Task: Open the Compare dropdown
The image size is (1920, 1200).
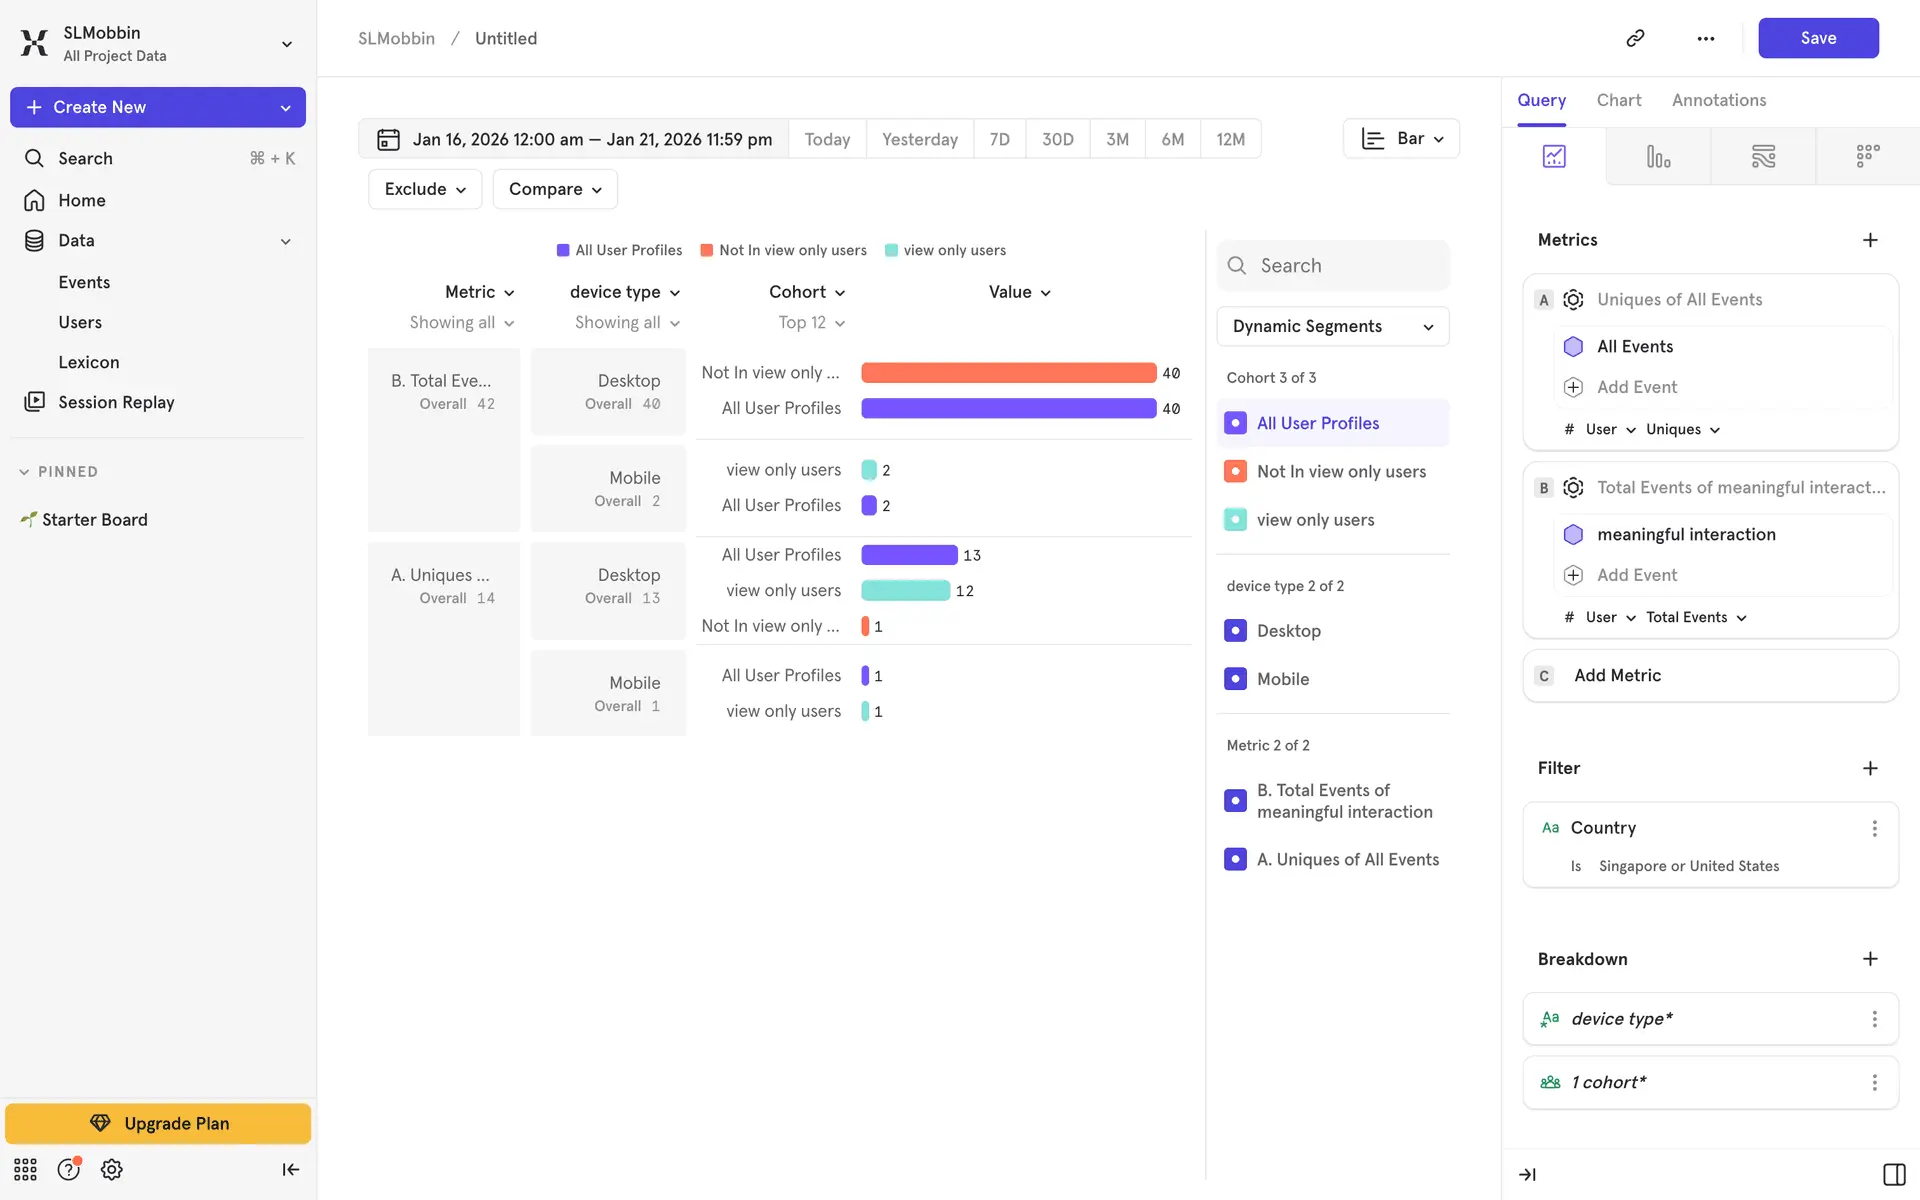Action: coord(555,189)
